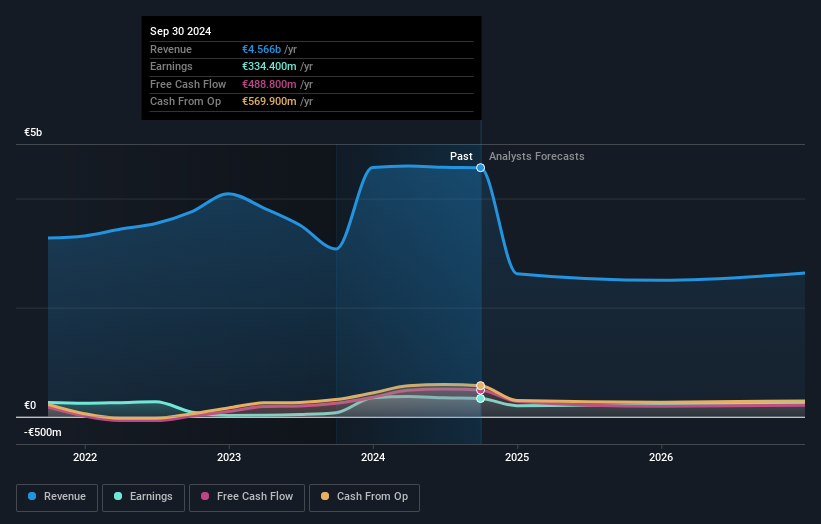Click the €0 y-axis label
This screenshot has width=821, height=524.
coord(30,405)
